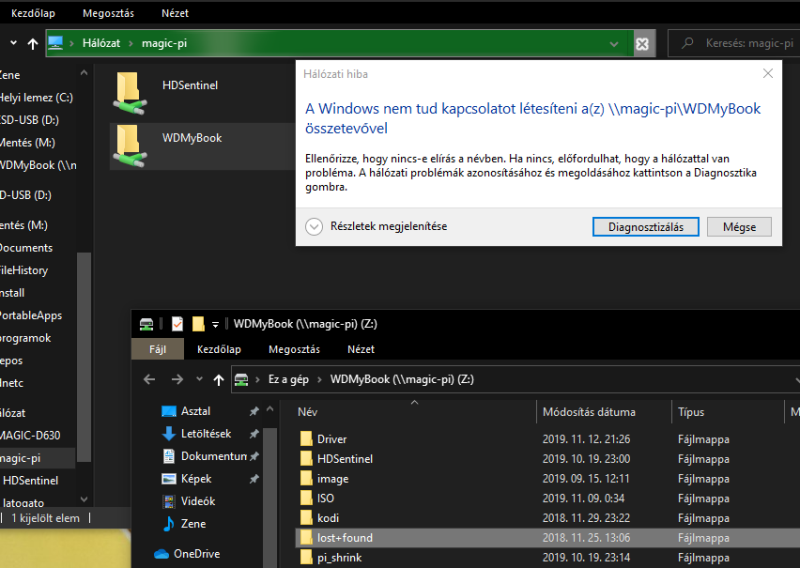
Task: Click Hálózat in the breadcrumb path
Action: 101,43
